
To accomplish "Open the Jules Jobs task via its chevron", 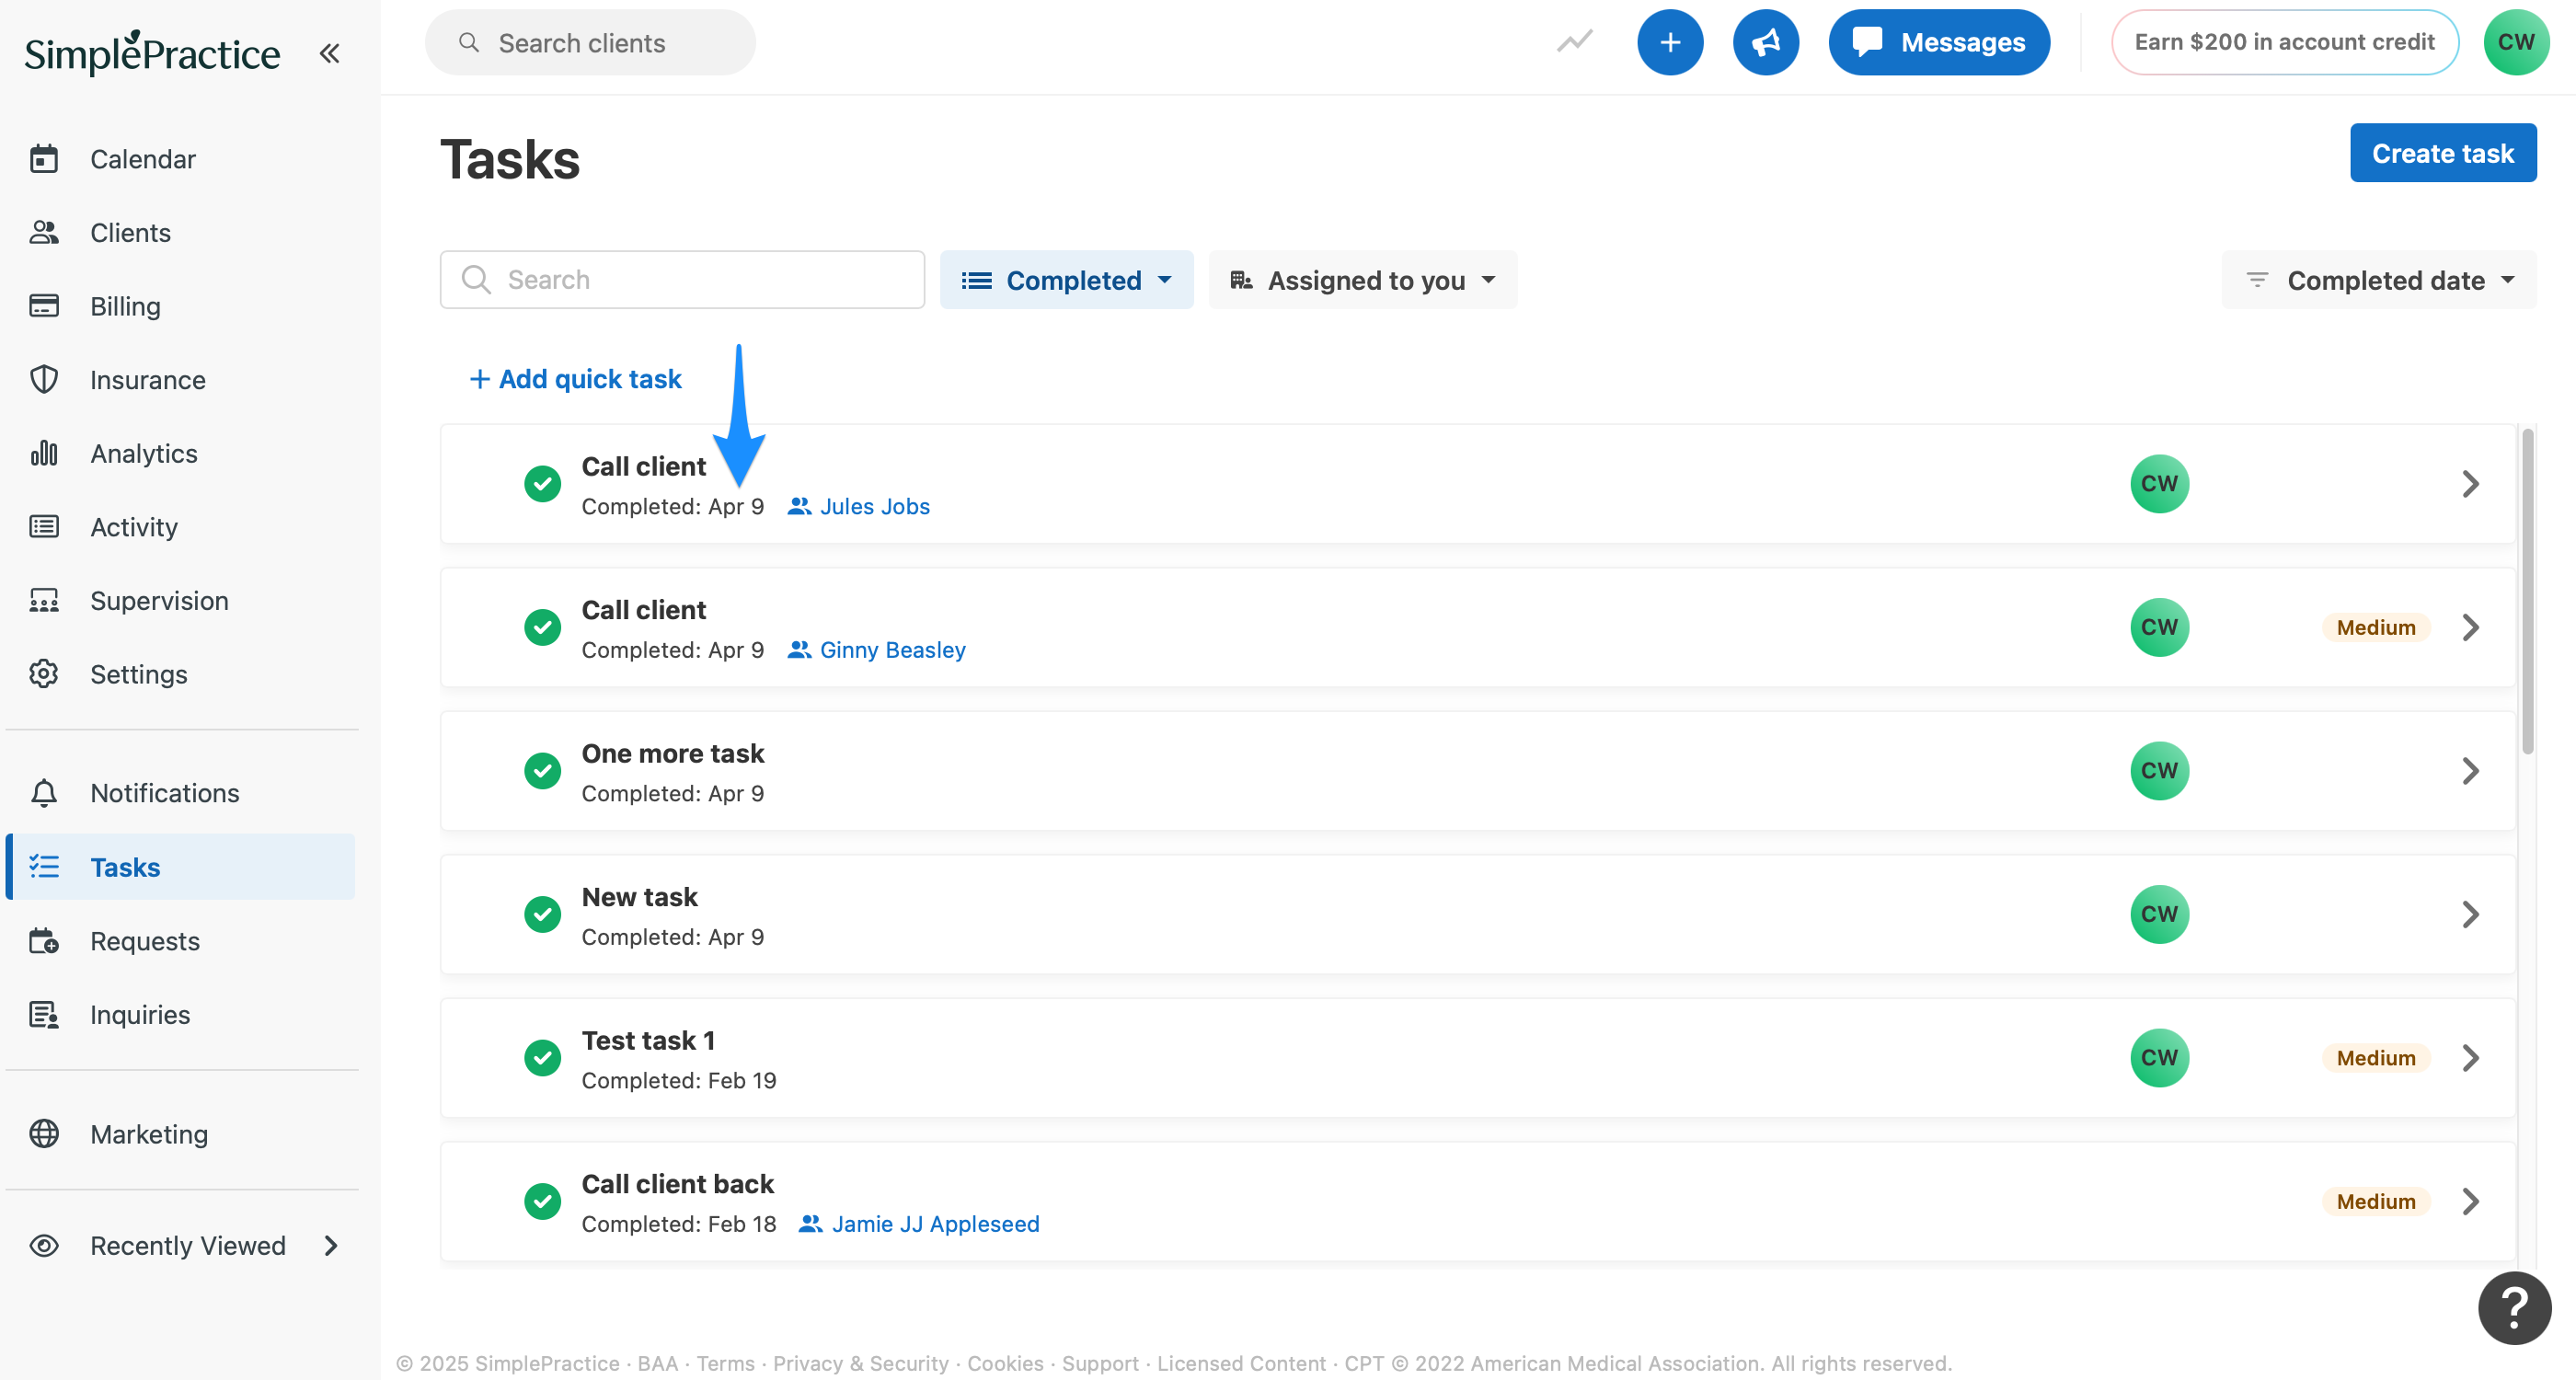I will coord(2470,484).
